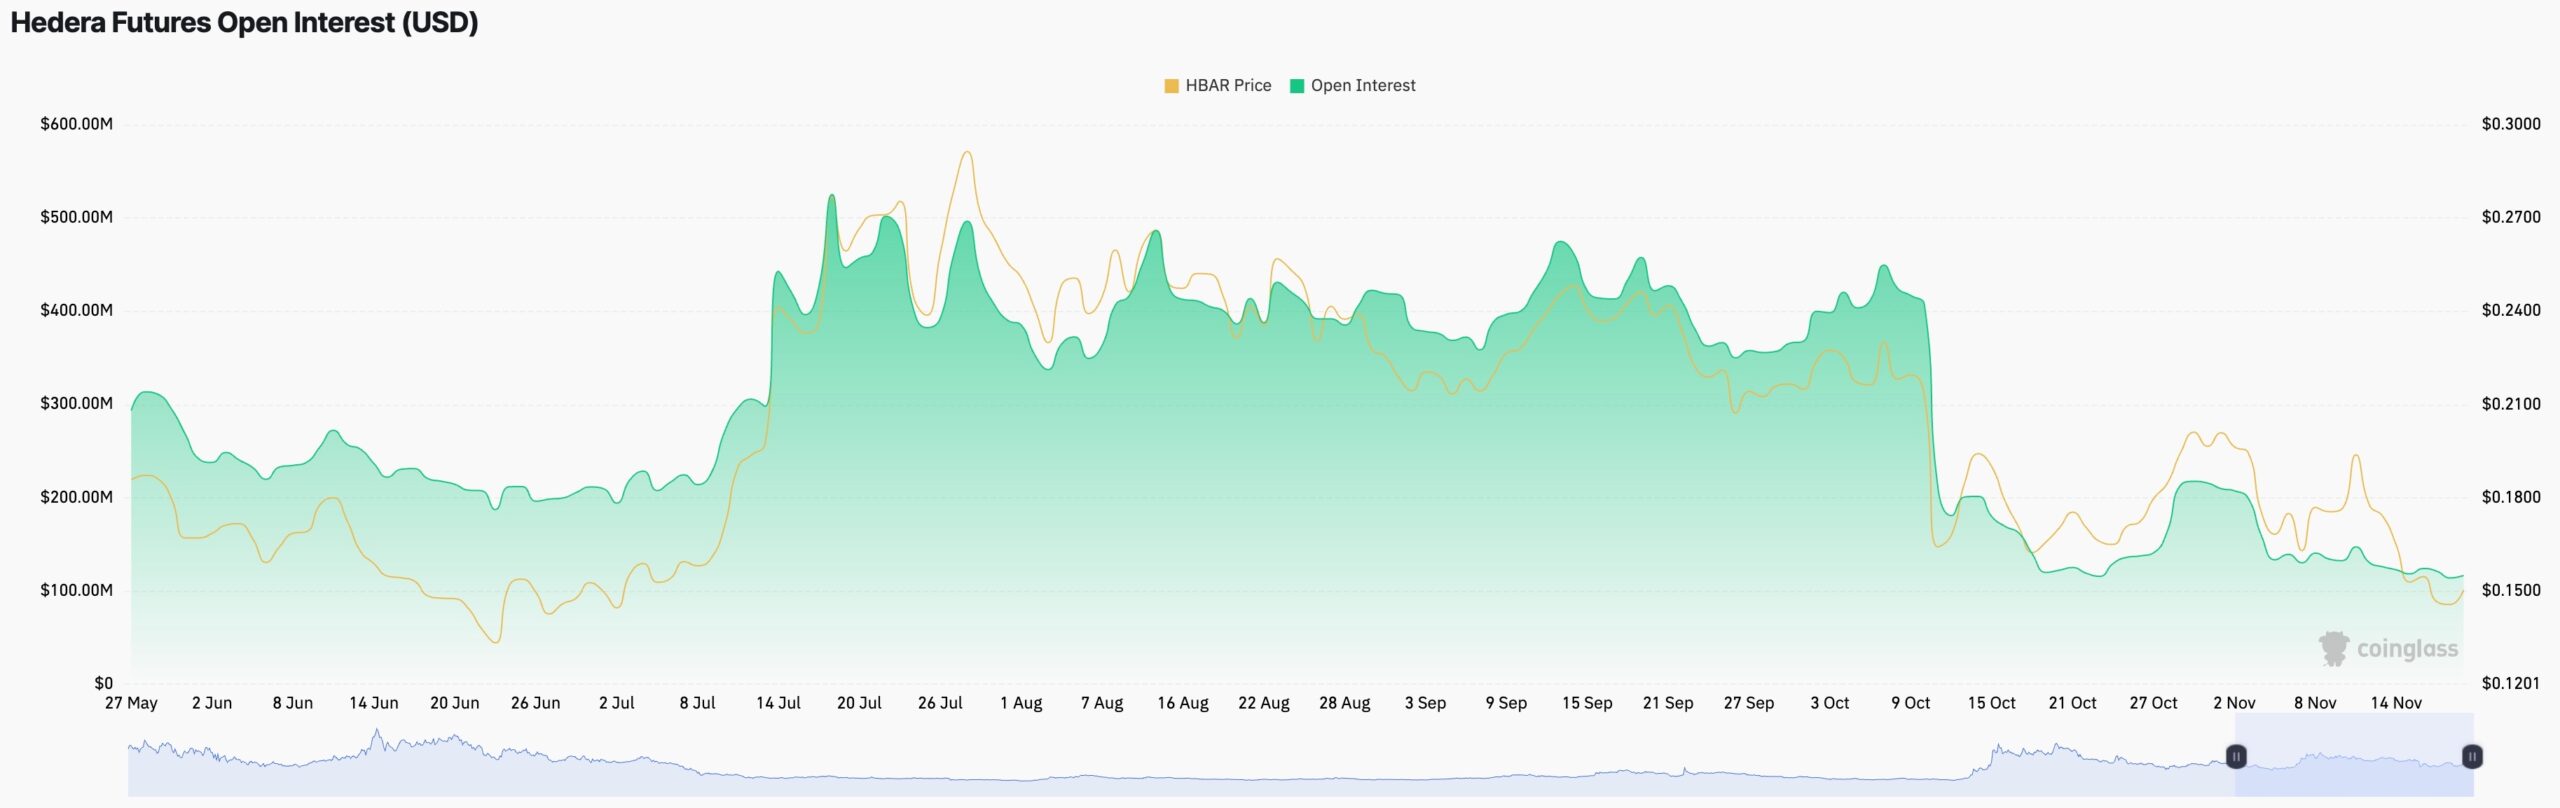Click the 8 Nov date label
This screenshot has width=2560, height=808.
click(2316, 703)
